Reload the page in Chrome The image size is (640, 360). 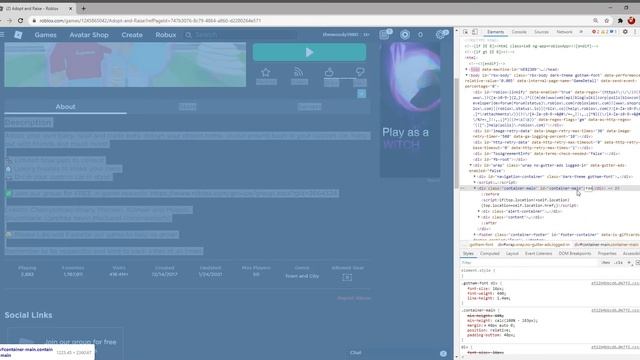20,20
